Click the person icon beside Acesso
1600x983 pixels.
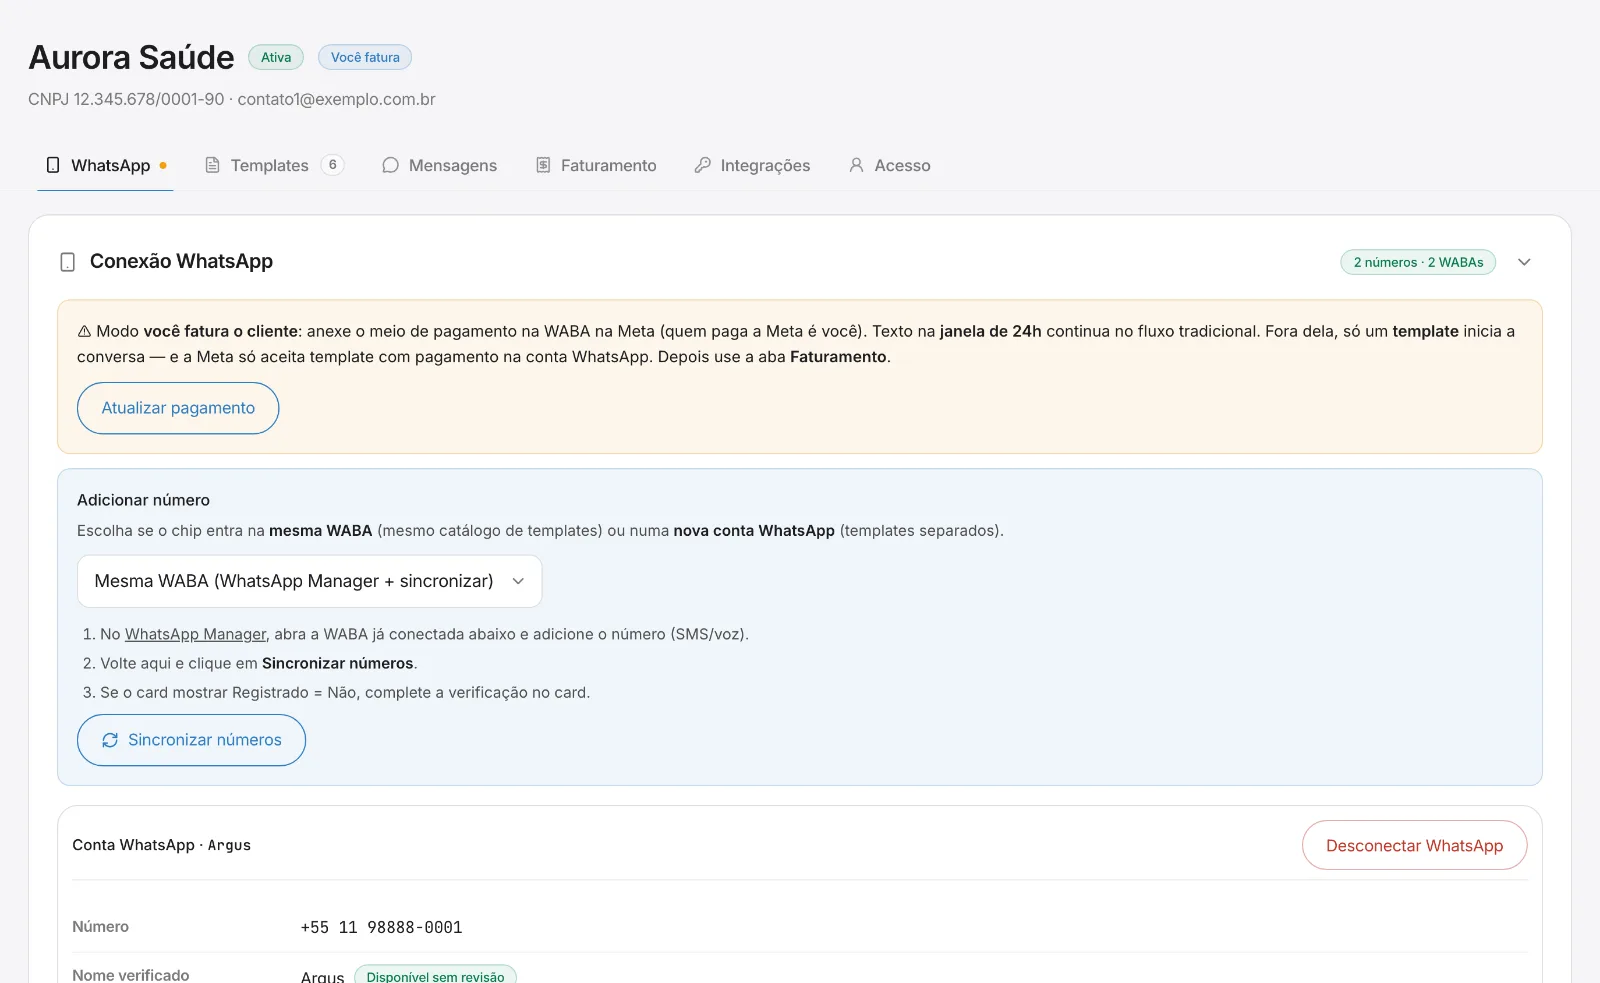[856, 165]
